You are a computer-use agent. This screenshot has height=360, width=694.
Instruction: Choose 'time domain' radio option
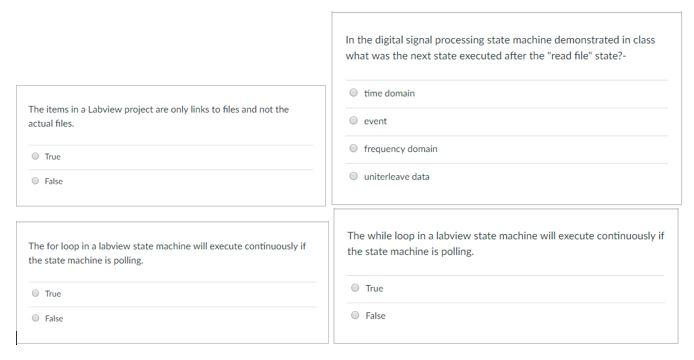point(353,93)
